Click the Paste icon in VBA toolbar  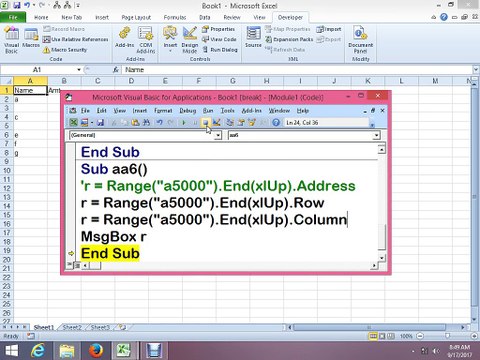pyautogui.click(x=135, y=123)
